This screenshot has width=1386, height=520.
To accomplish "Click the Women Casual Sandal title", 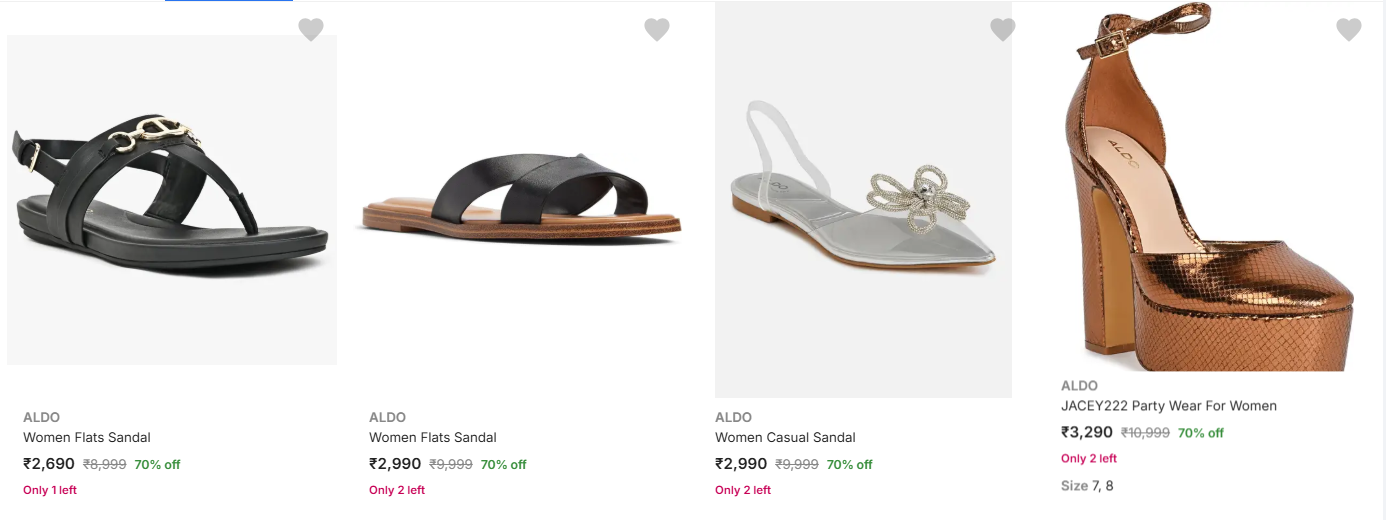I will [x=785, y=438].
